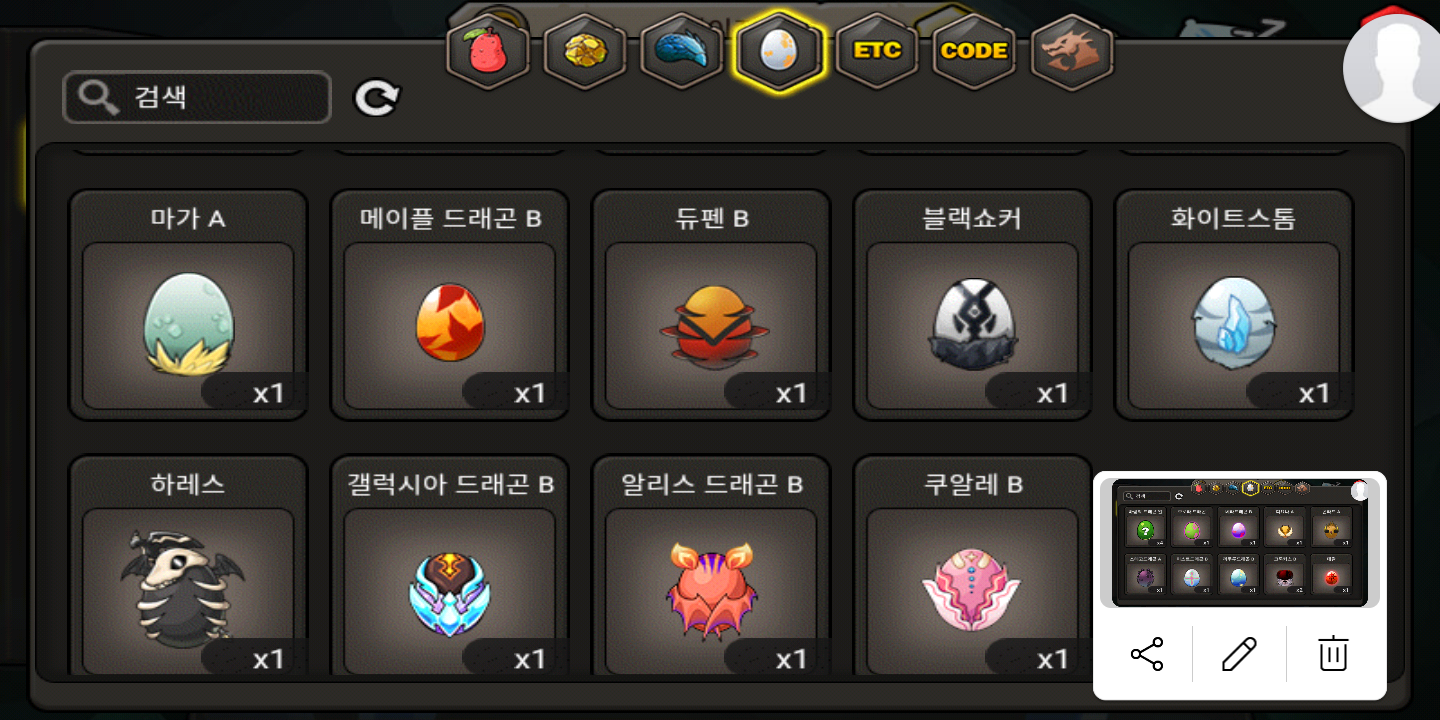Pick the 알리스 드래곤 B egg
The width and height of the screenshot is (1440, 720).
711,566
